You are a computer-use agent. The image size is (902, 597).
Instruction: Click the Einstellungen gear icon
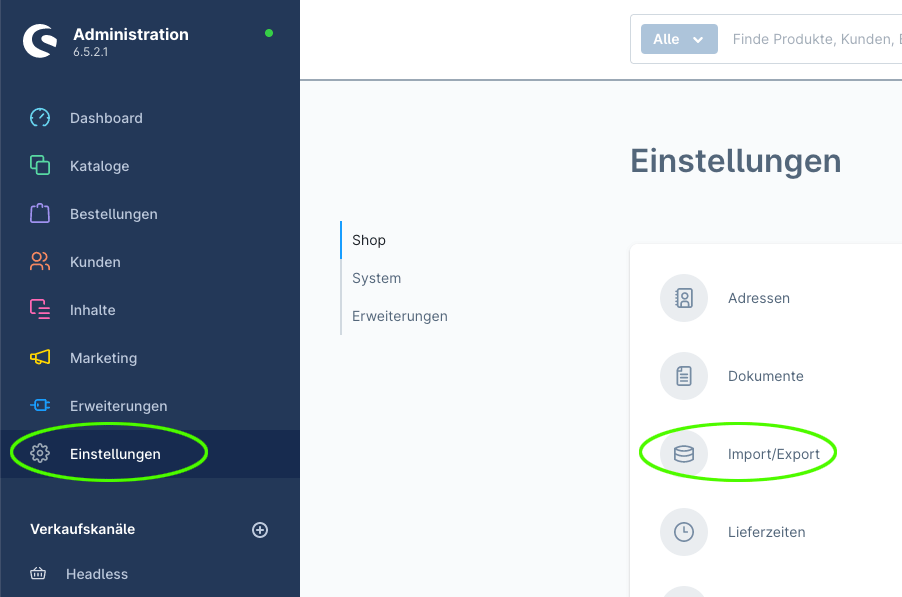point(40,454)
